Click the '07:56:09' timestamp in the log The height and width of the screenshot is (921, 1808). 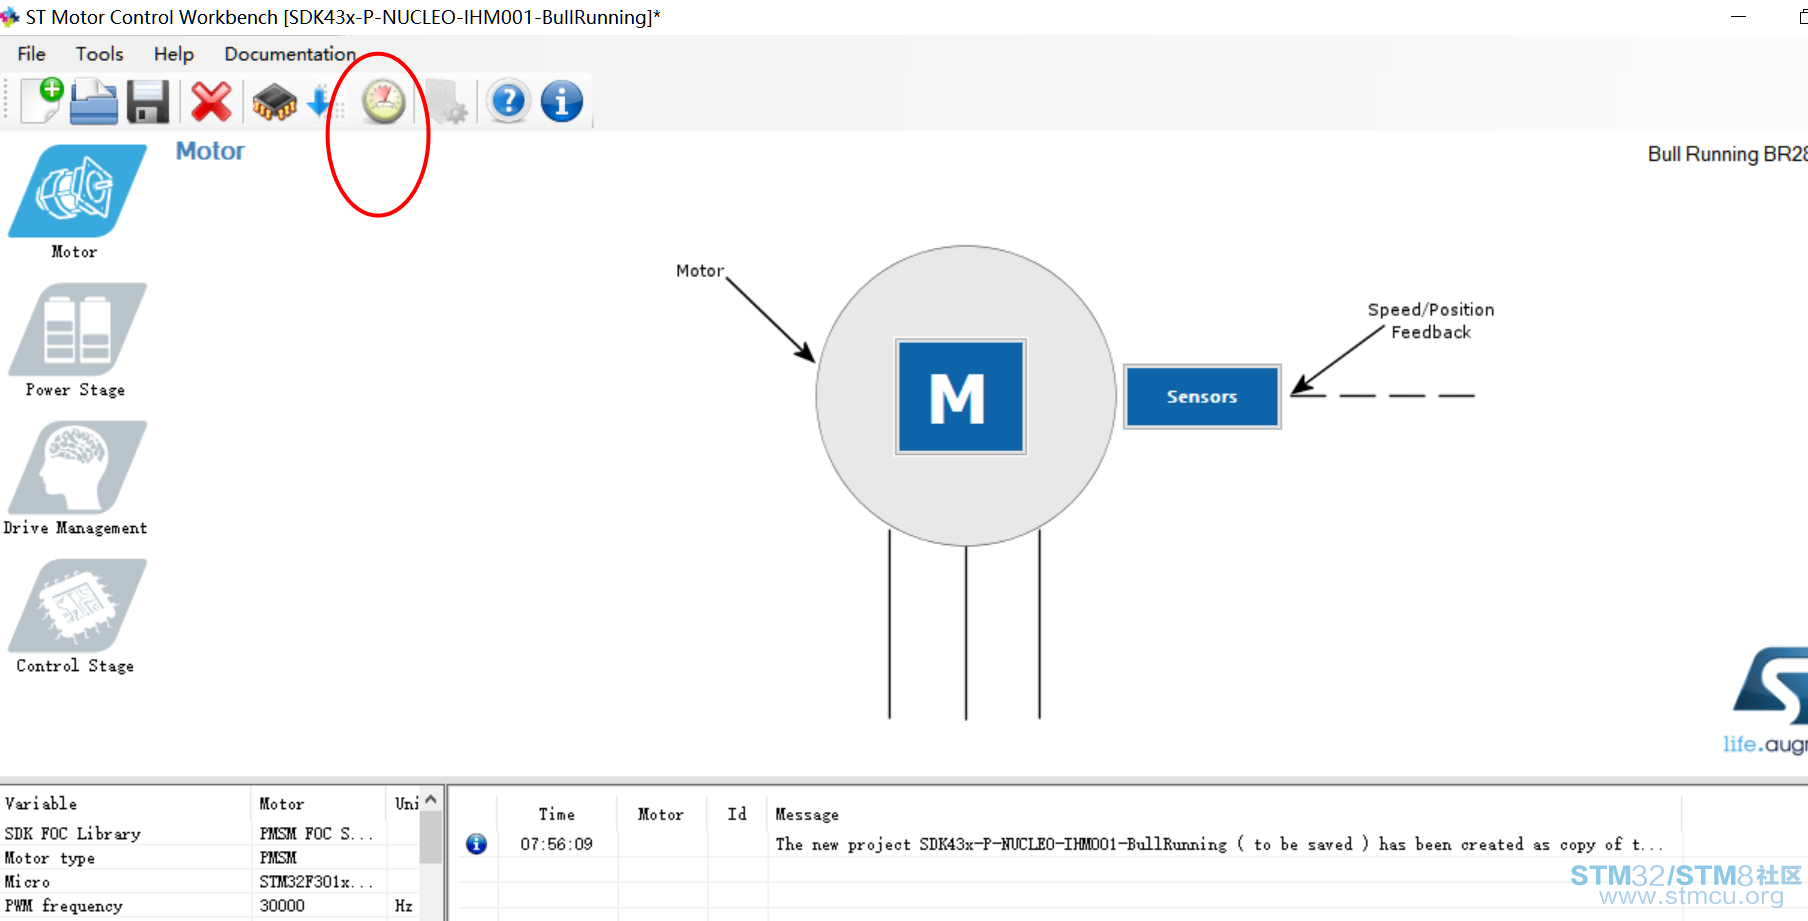[x=556, y=845]
